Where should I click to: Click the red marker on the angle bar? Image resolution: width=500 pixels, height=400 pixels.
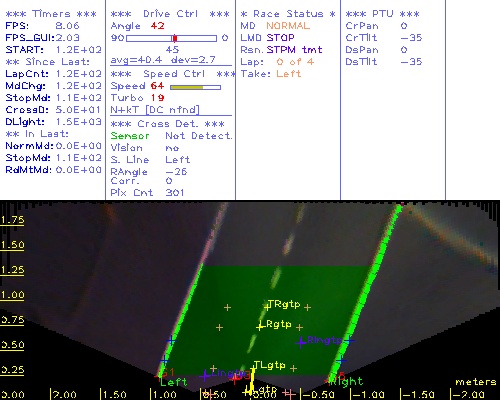[x=175, y=38]
